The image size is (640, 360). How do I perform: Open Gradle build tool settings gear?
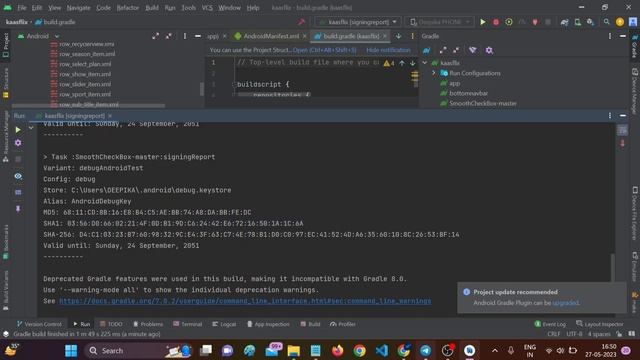[x=489, y=50]
